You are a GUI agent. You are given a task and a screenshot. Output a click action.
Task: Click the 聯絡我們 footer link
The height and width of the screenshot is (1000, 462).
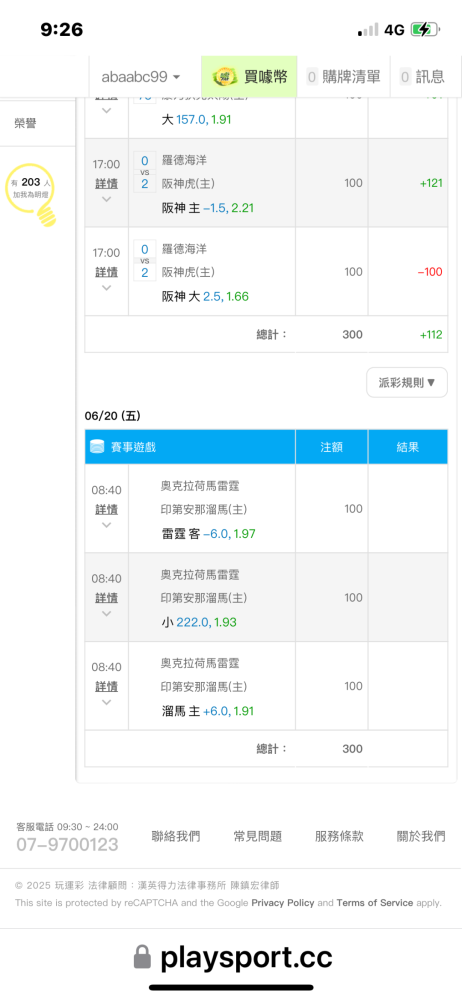click(176, 836)
